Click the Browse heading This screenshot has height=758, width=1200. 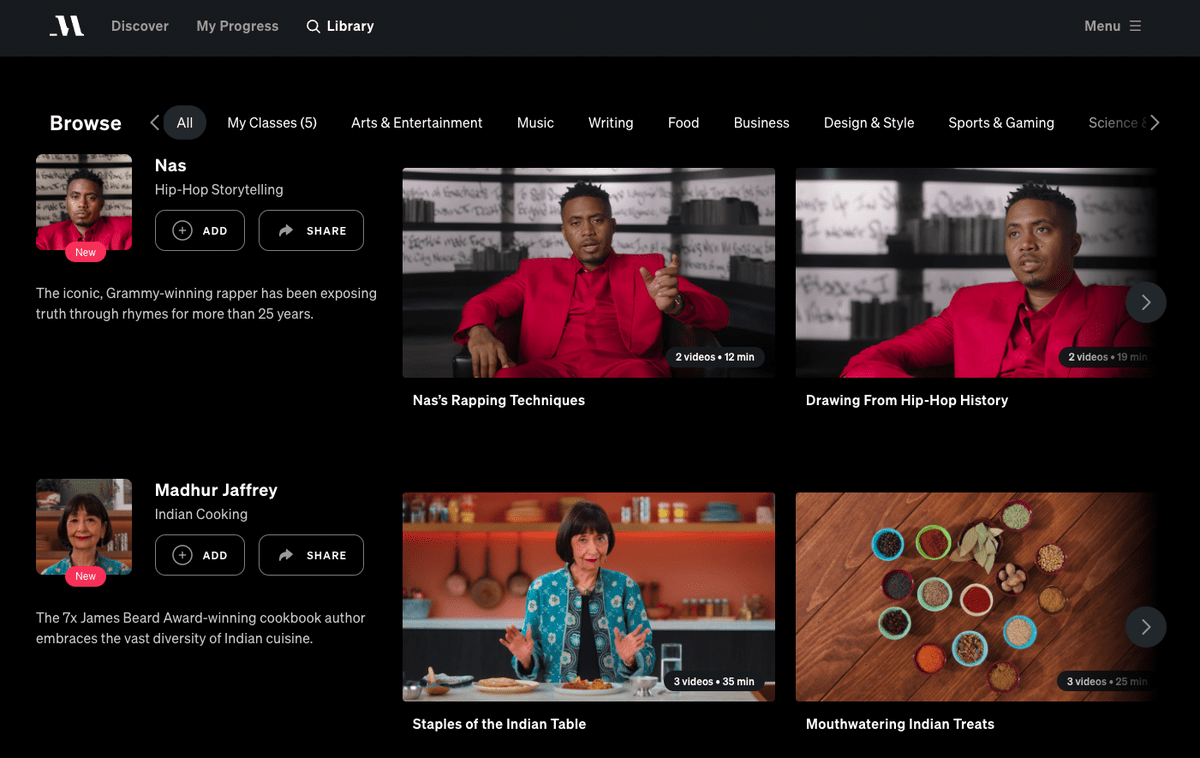(x=86, y=123)
